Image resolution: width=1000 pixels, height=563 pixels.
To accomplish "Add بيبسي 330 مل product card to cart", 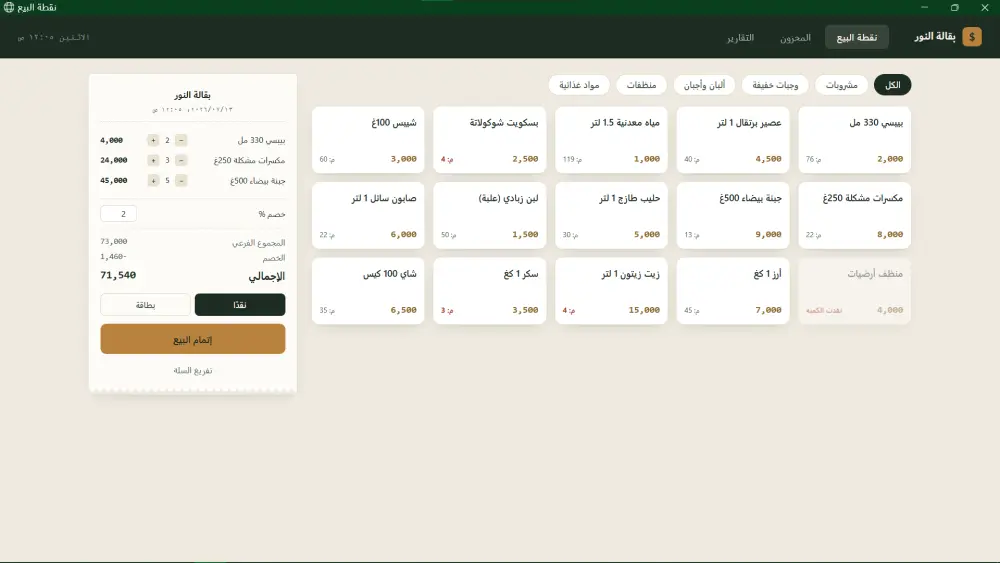I will (x=855, y=140).
